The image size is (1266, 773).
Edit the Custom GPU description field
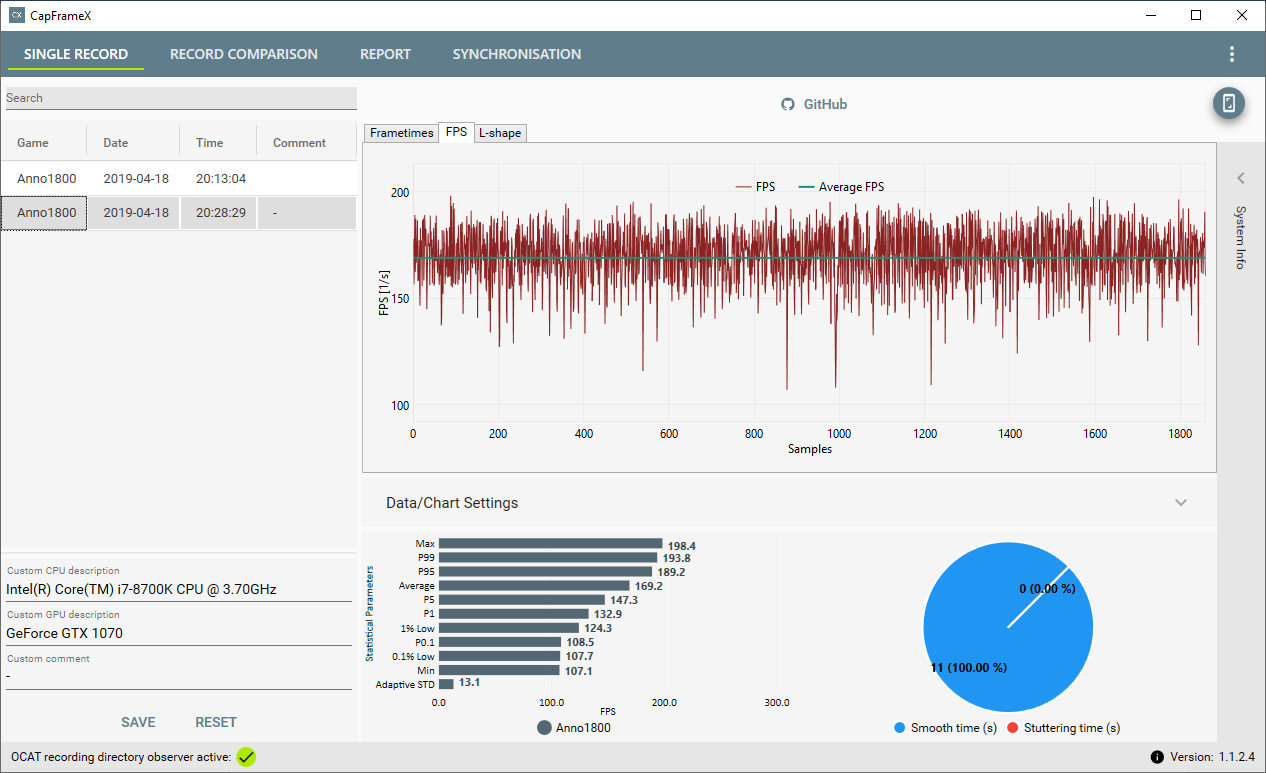[179, 633]
